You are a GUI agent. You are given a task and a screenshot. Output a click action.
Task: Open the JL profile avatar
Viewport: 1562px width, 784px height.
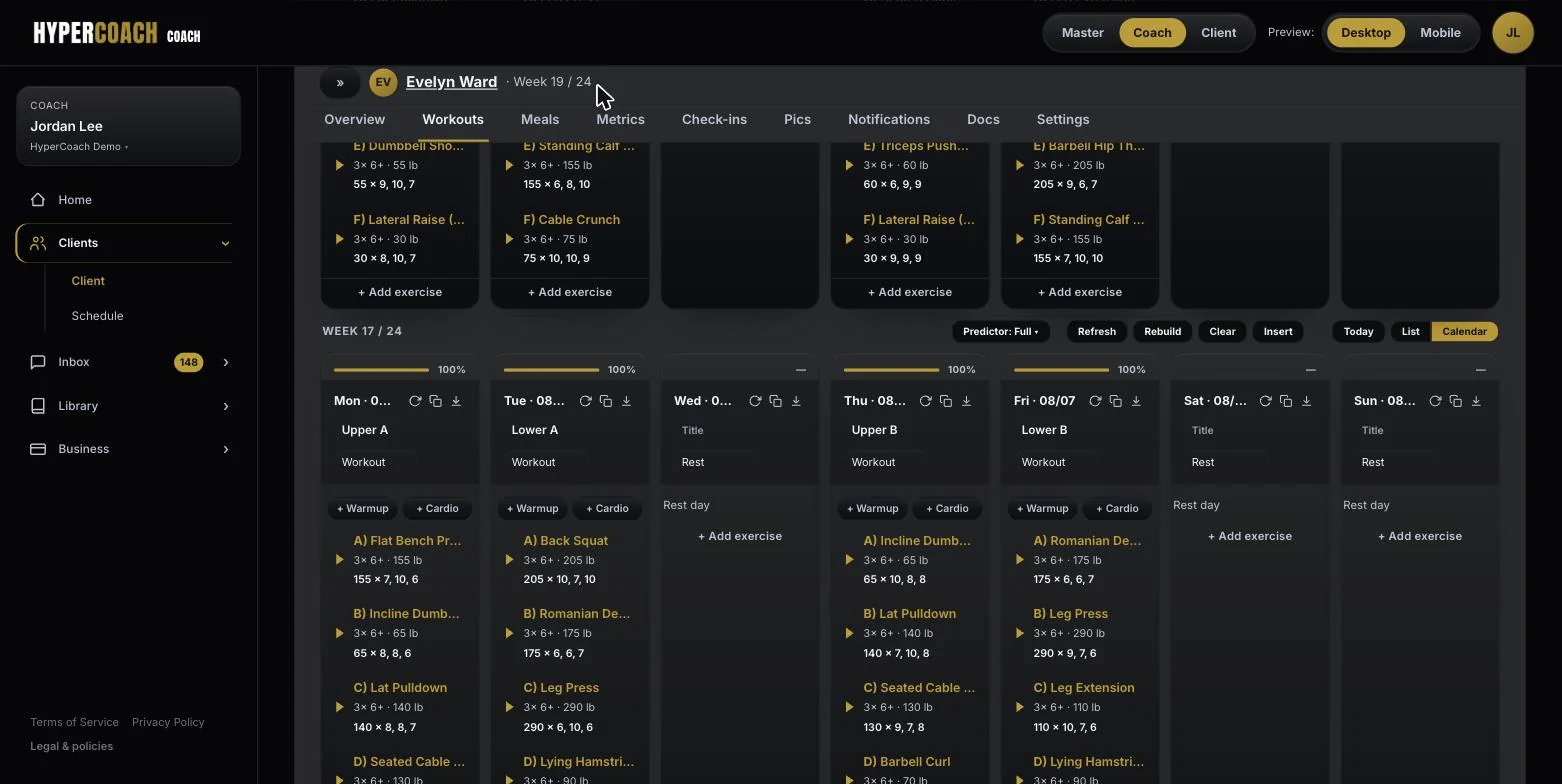coord(1513,33)
